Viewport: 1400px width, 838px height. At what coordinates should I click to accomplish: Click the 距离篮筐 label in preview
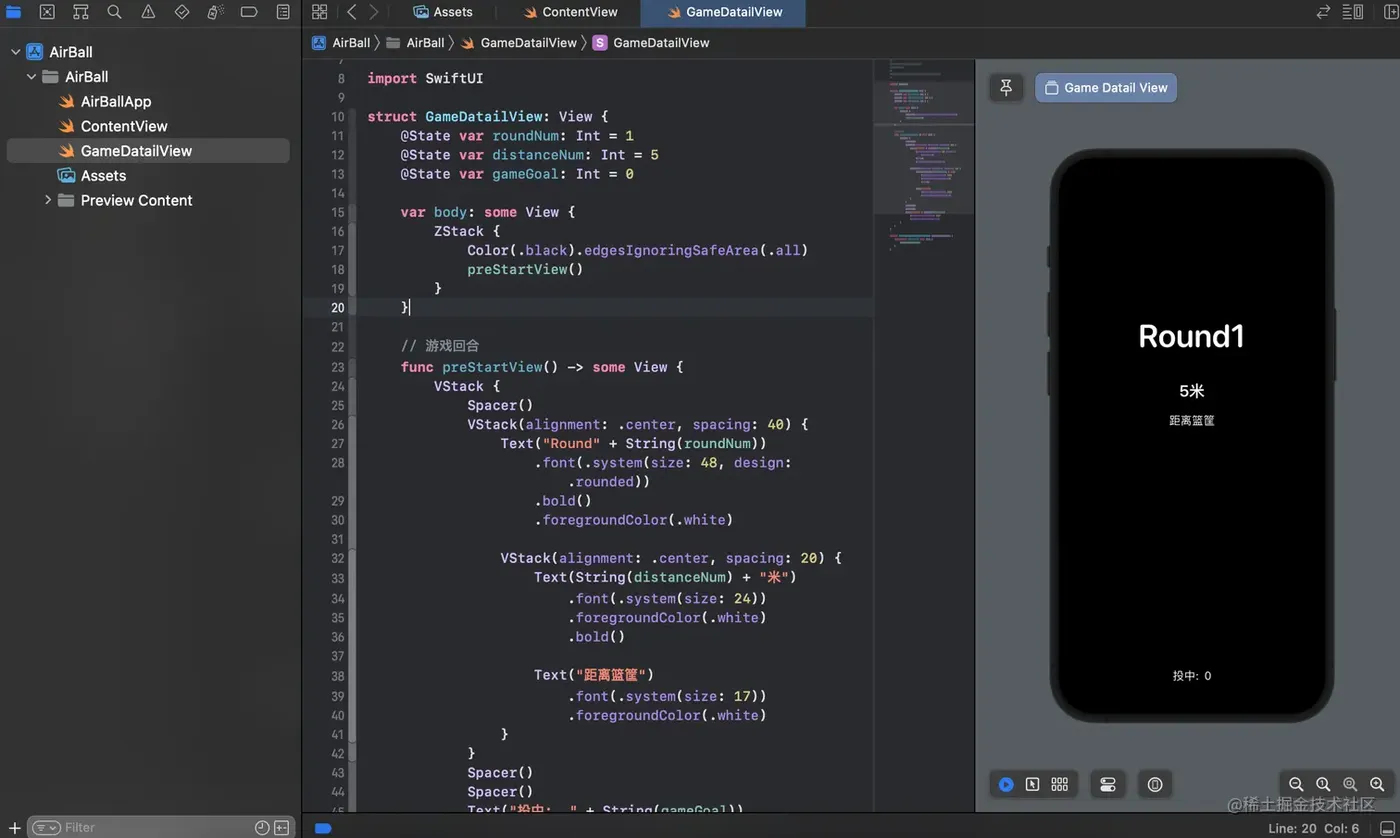tap(1191, 421)
